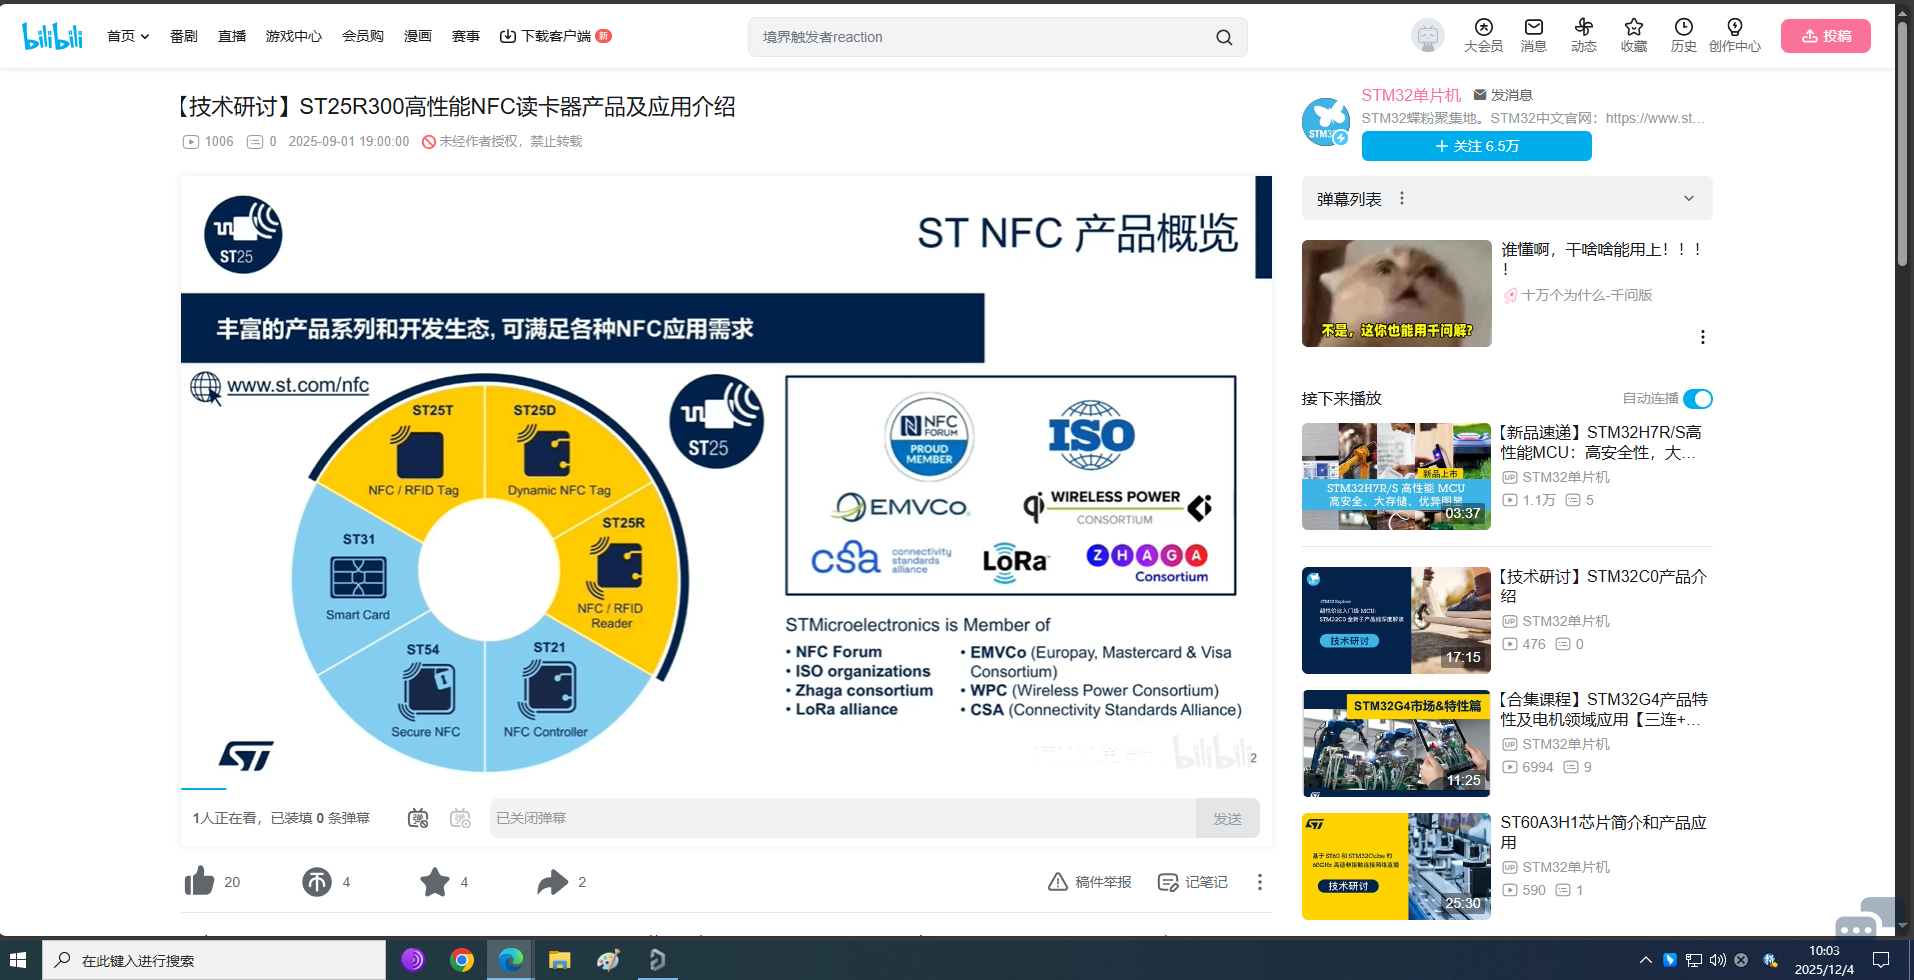Open more options beside 记笔记
Screen dimensions: 1914x980
click(x=1259, y=882)
